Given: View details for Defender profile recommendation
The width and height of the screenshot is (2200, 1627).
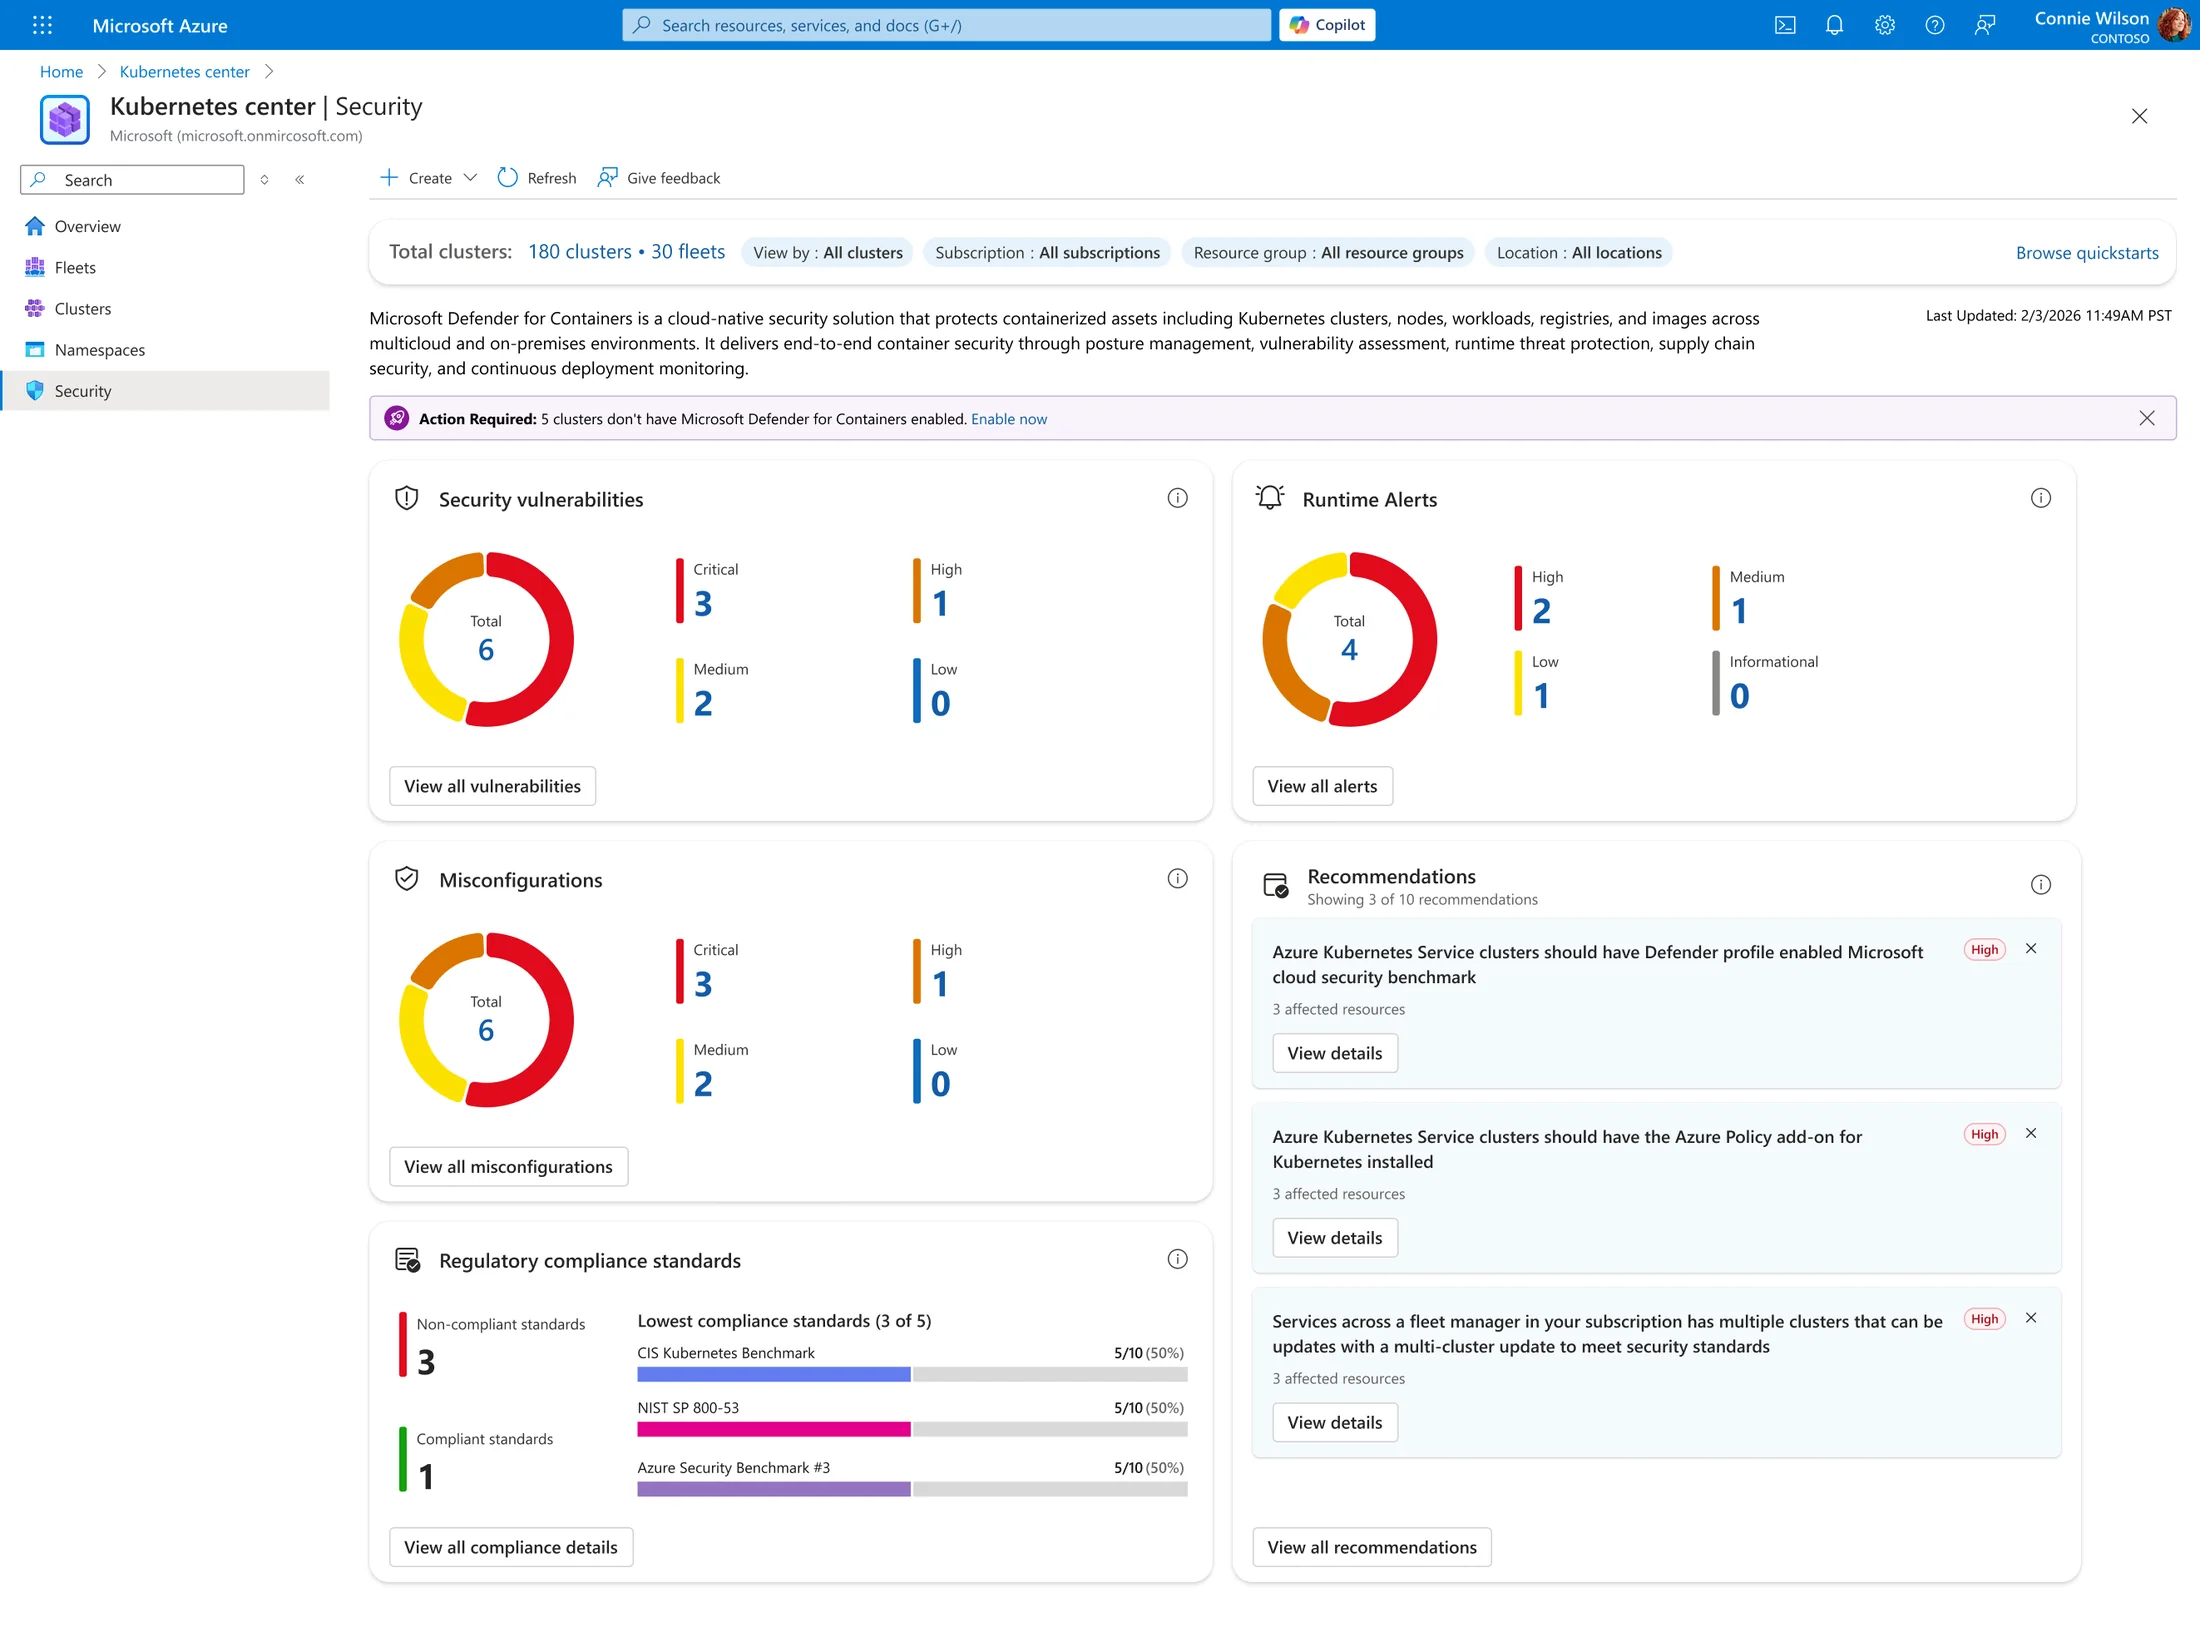Looking at the screenshot, I should click(x=1334, y=1052).
